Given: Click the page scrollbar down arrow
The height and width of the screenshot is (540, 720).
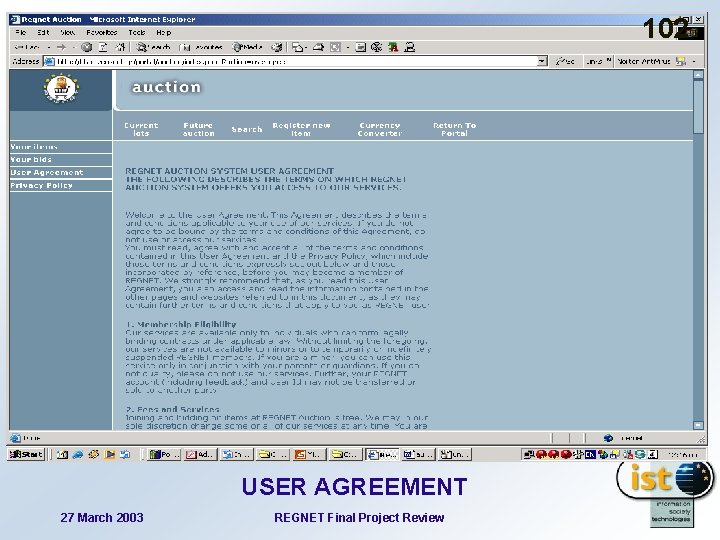Looking at the screenshot, I should click(x=698, y=425).
